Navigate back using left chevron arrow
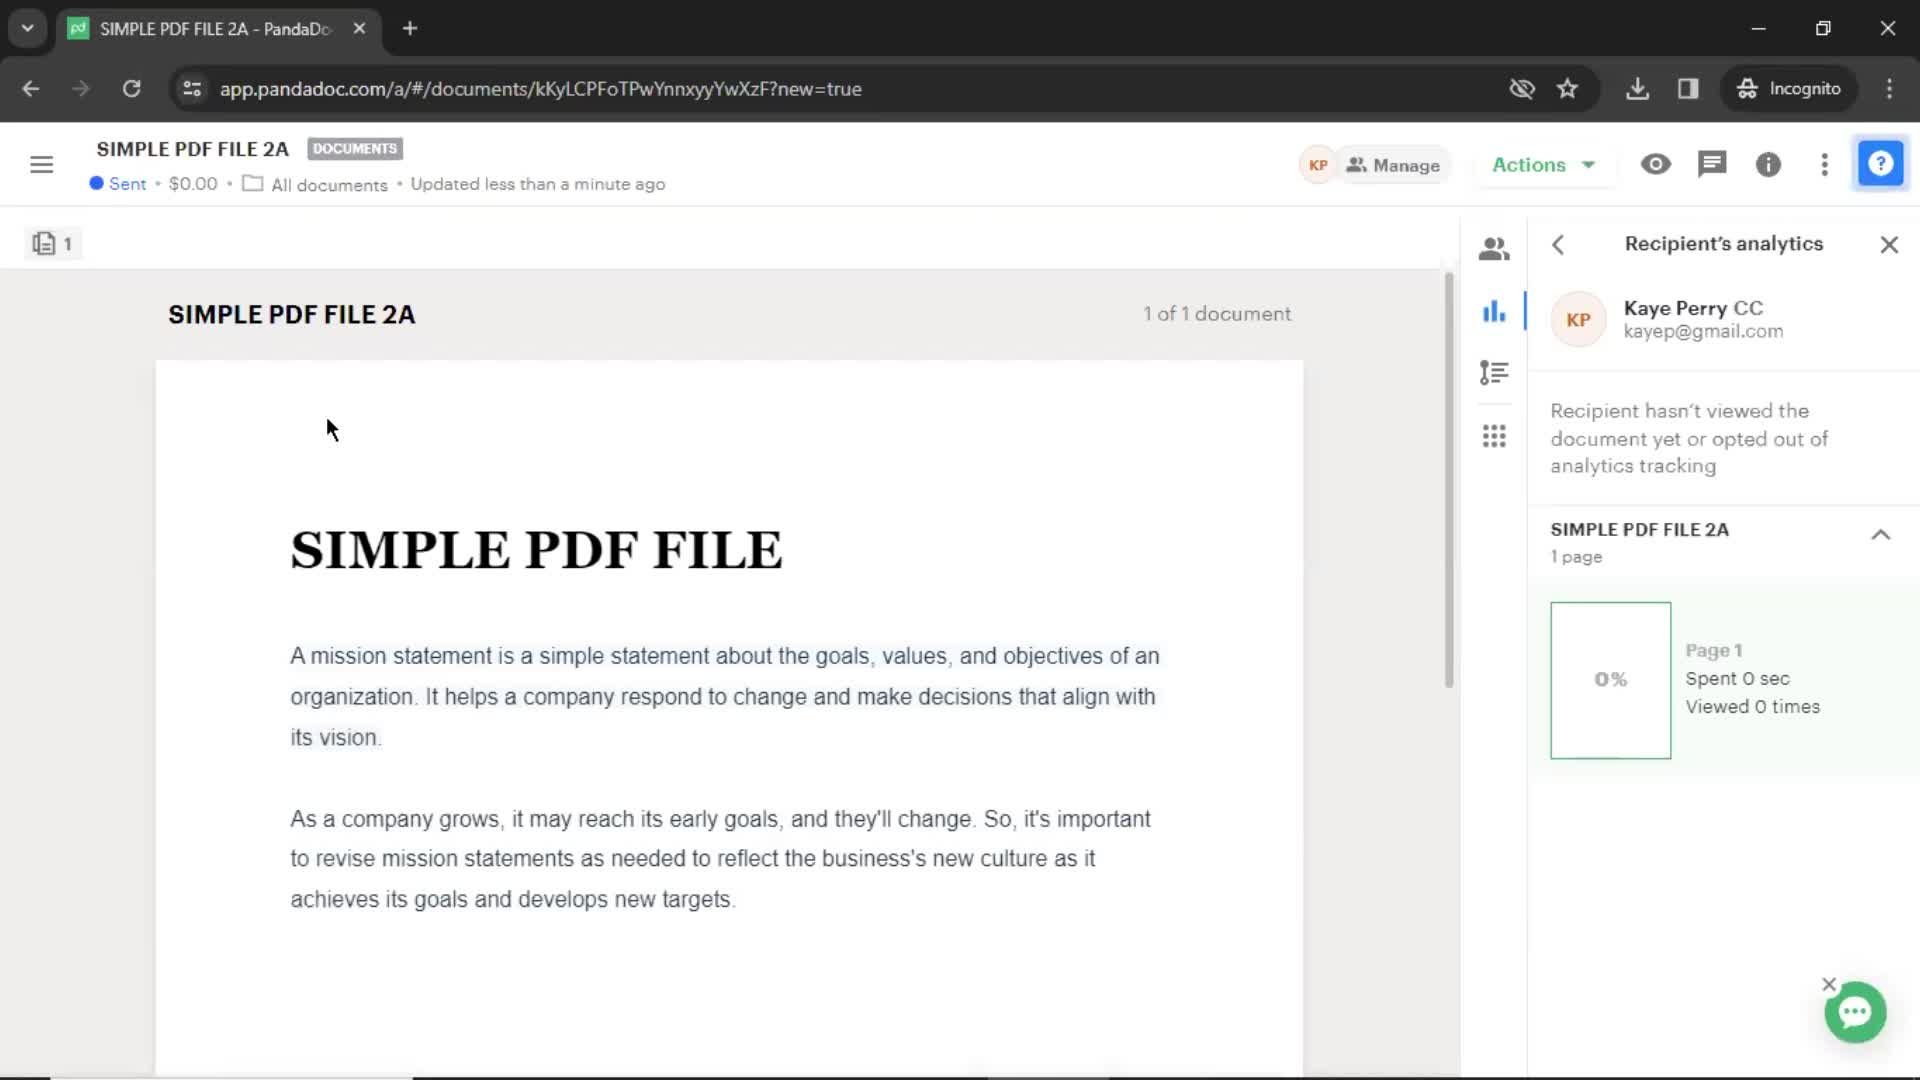Image resolution: width=1920 pixels, height=1080 pixels. click(x=1559, y=243)
